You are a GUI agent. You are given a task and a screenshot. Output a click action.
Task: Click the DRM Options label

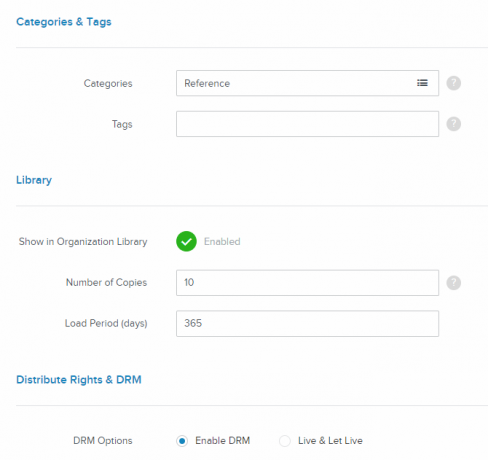click(103, 441)
